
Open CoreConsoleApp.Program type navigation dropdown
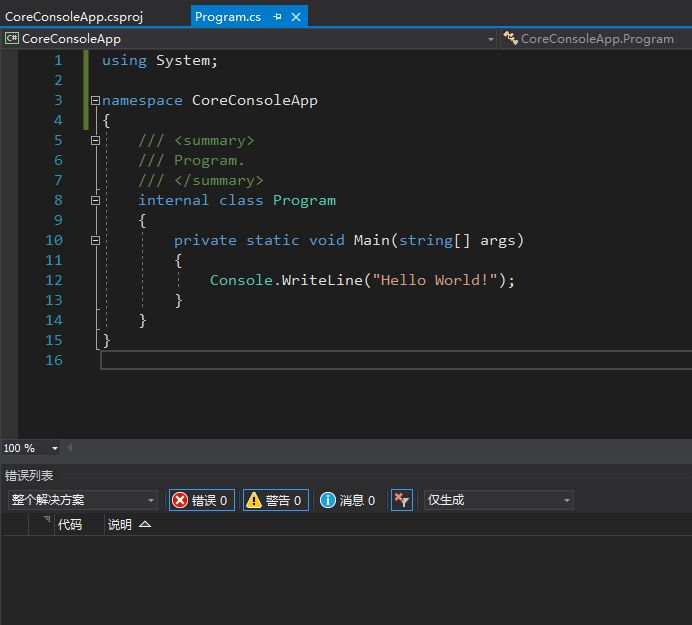pyautogui.click(x=597, y=39)
